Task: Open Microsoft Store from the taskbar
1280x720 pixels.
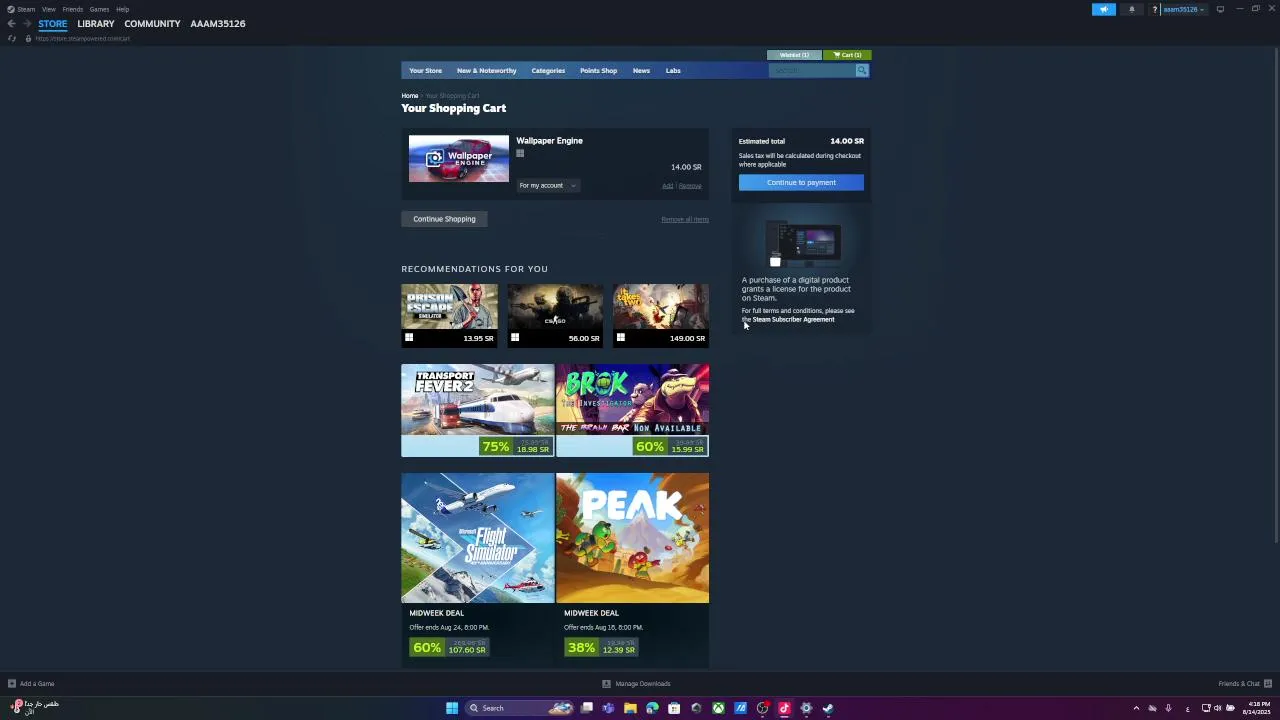Action: click(x=674, y=708)
